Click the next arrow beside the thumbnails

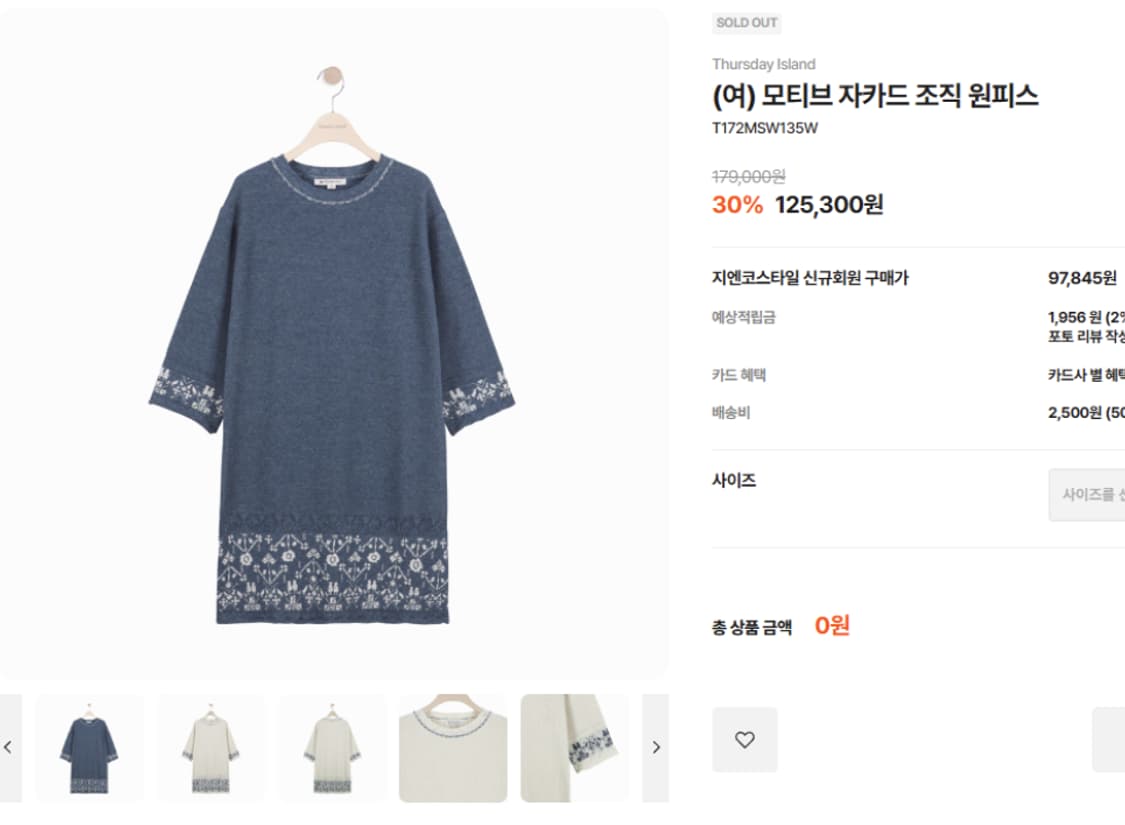(658, 746)
